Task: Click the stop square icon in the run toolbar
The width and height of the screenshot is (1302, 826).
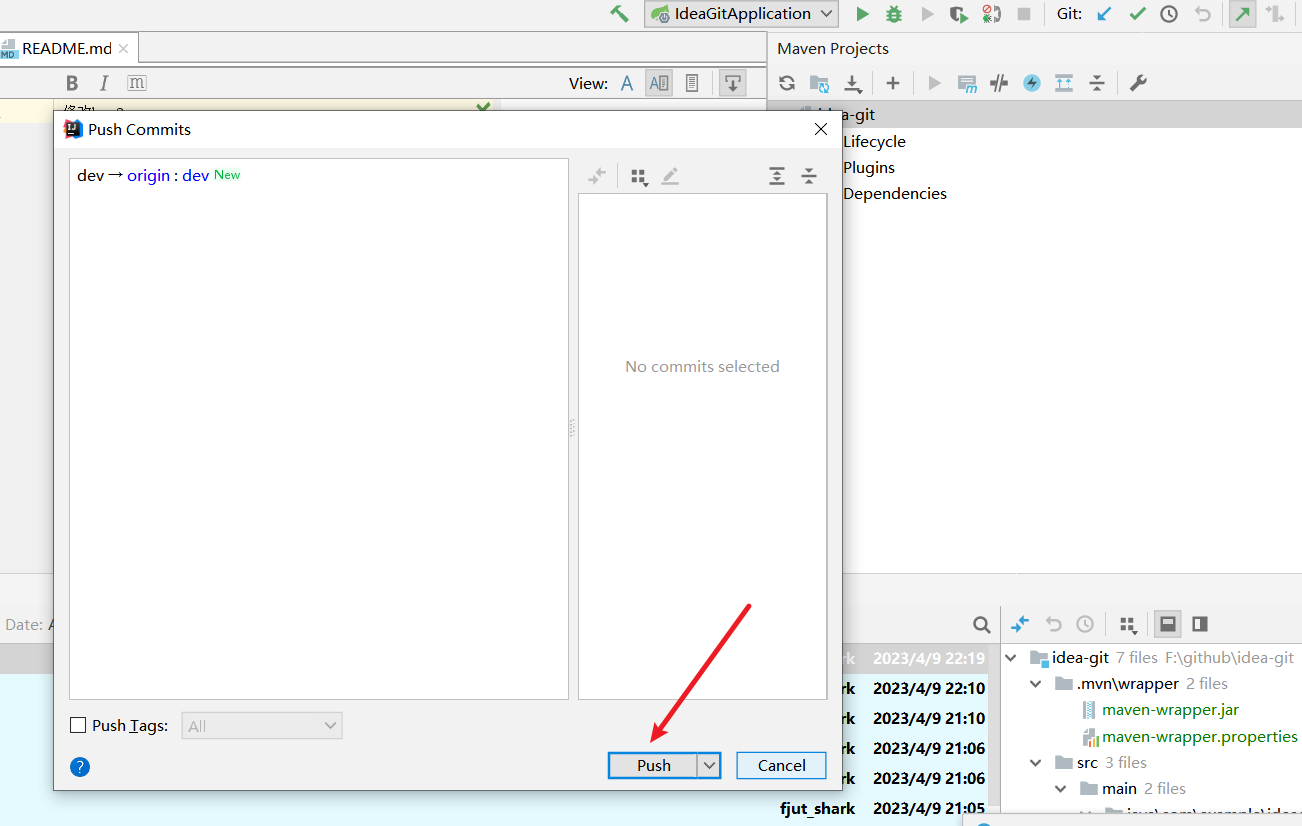Action: 1024,14
